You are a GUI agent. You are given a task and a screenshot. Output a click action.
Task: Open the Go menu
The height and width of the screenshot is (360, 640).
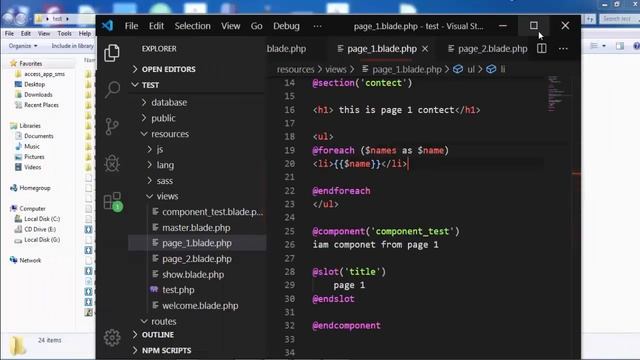[x=256, y=26]
